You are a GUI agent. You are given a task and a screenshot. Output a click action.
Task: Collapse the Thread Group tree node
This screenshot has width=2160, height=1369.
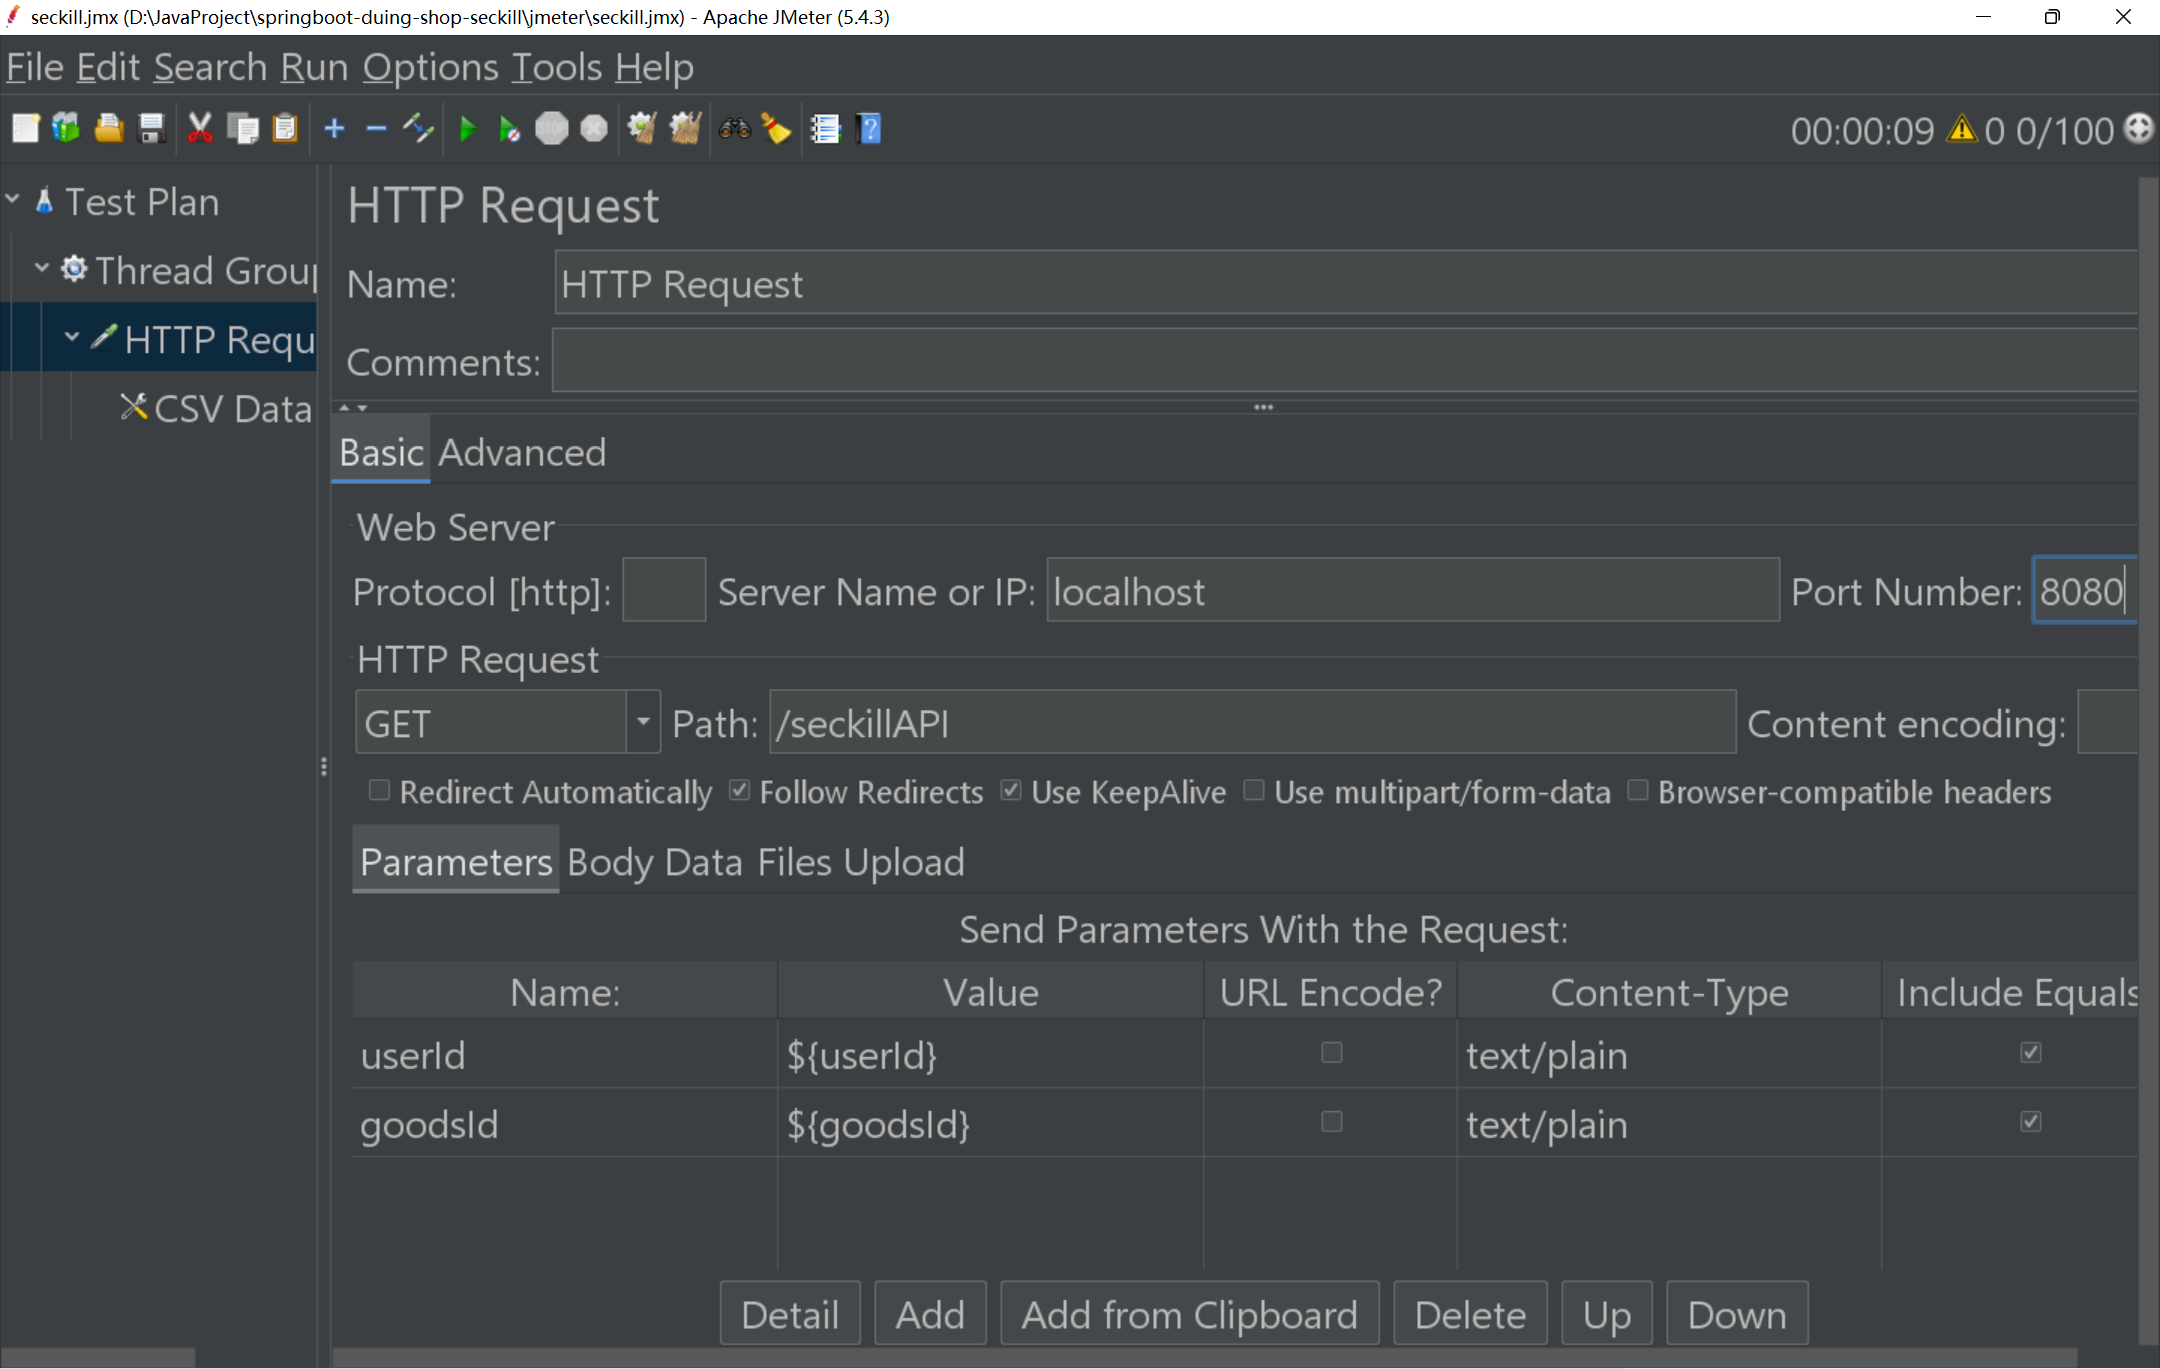[x=41, y=267]
